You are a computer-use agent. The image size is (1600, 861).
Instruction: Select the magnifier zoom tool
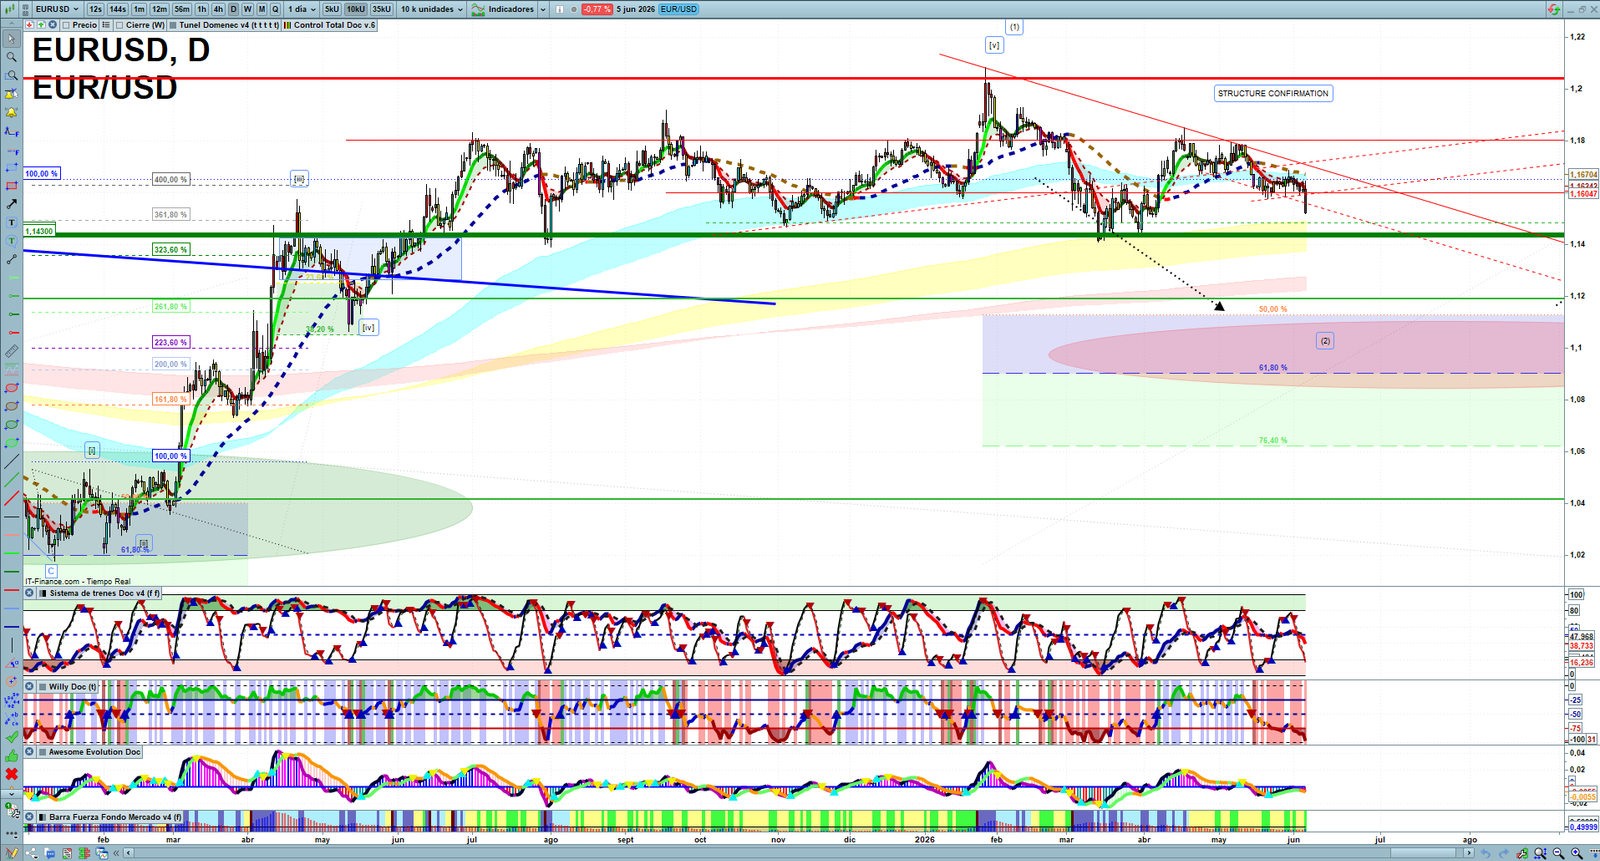(x=11, y=57)
